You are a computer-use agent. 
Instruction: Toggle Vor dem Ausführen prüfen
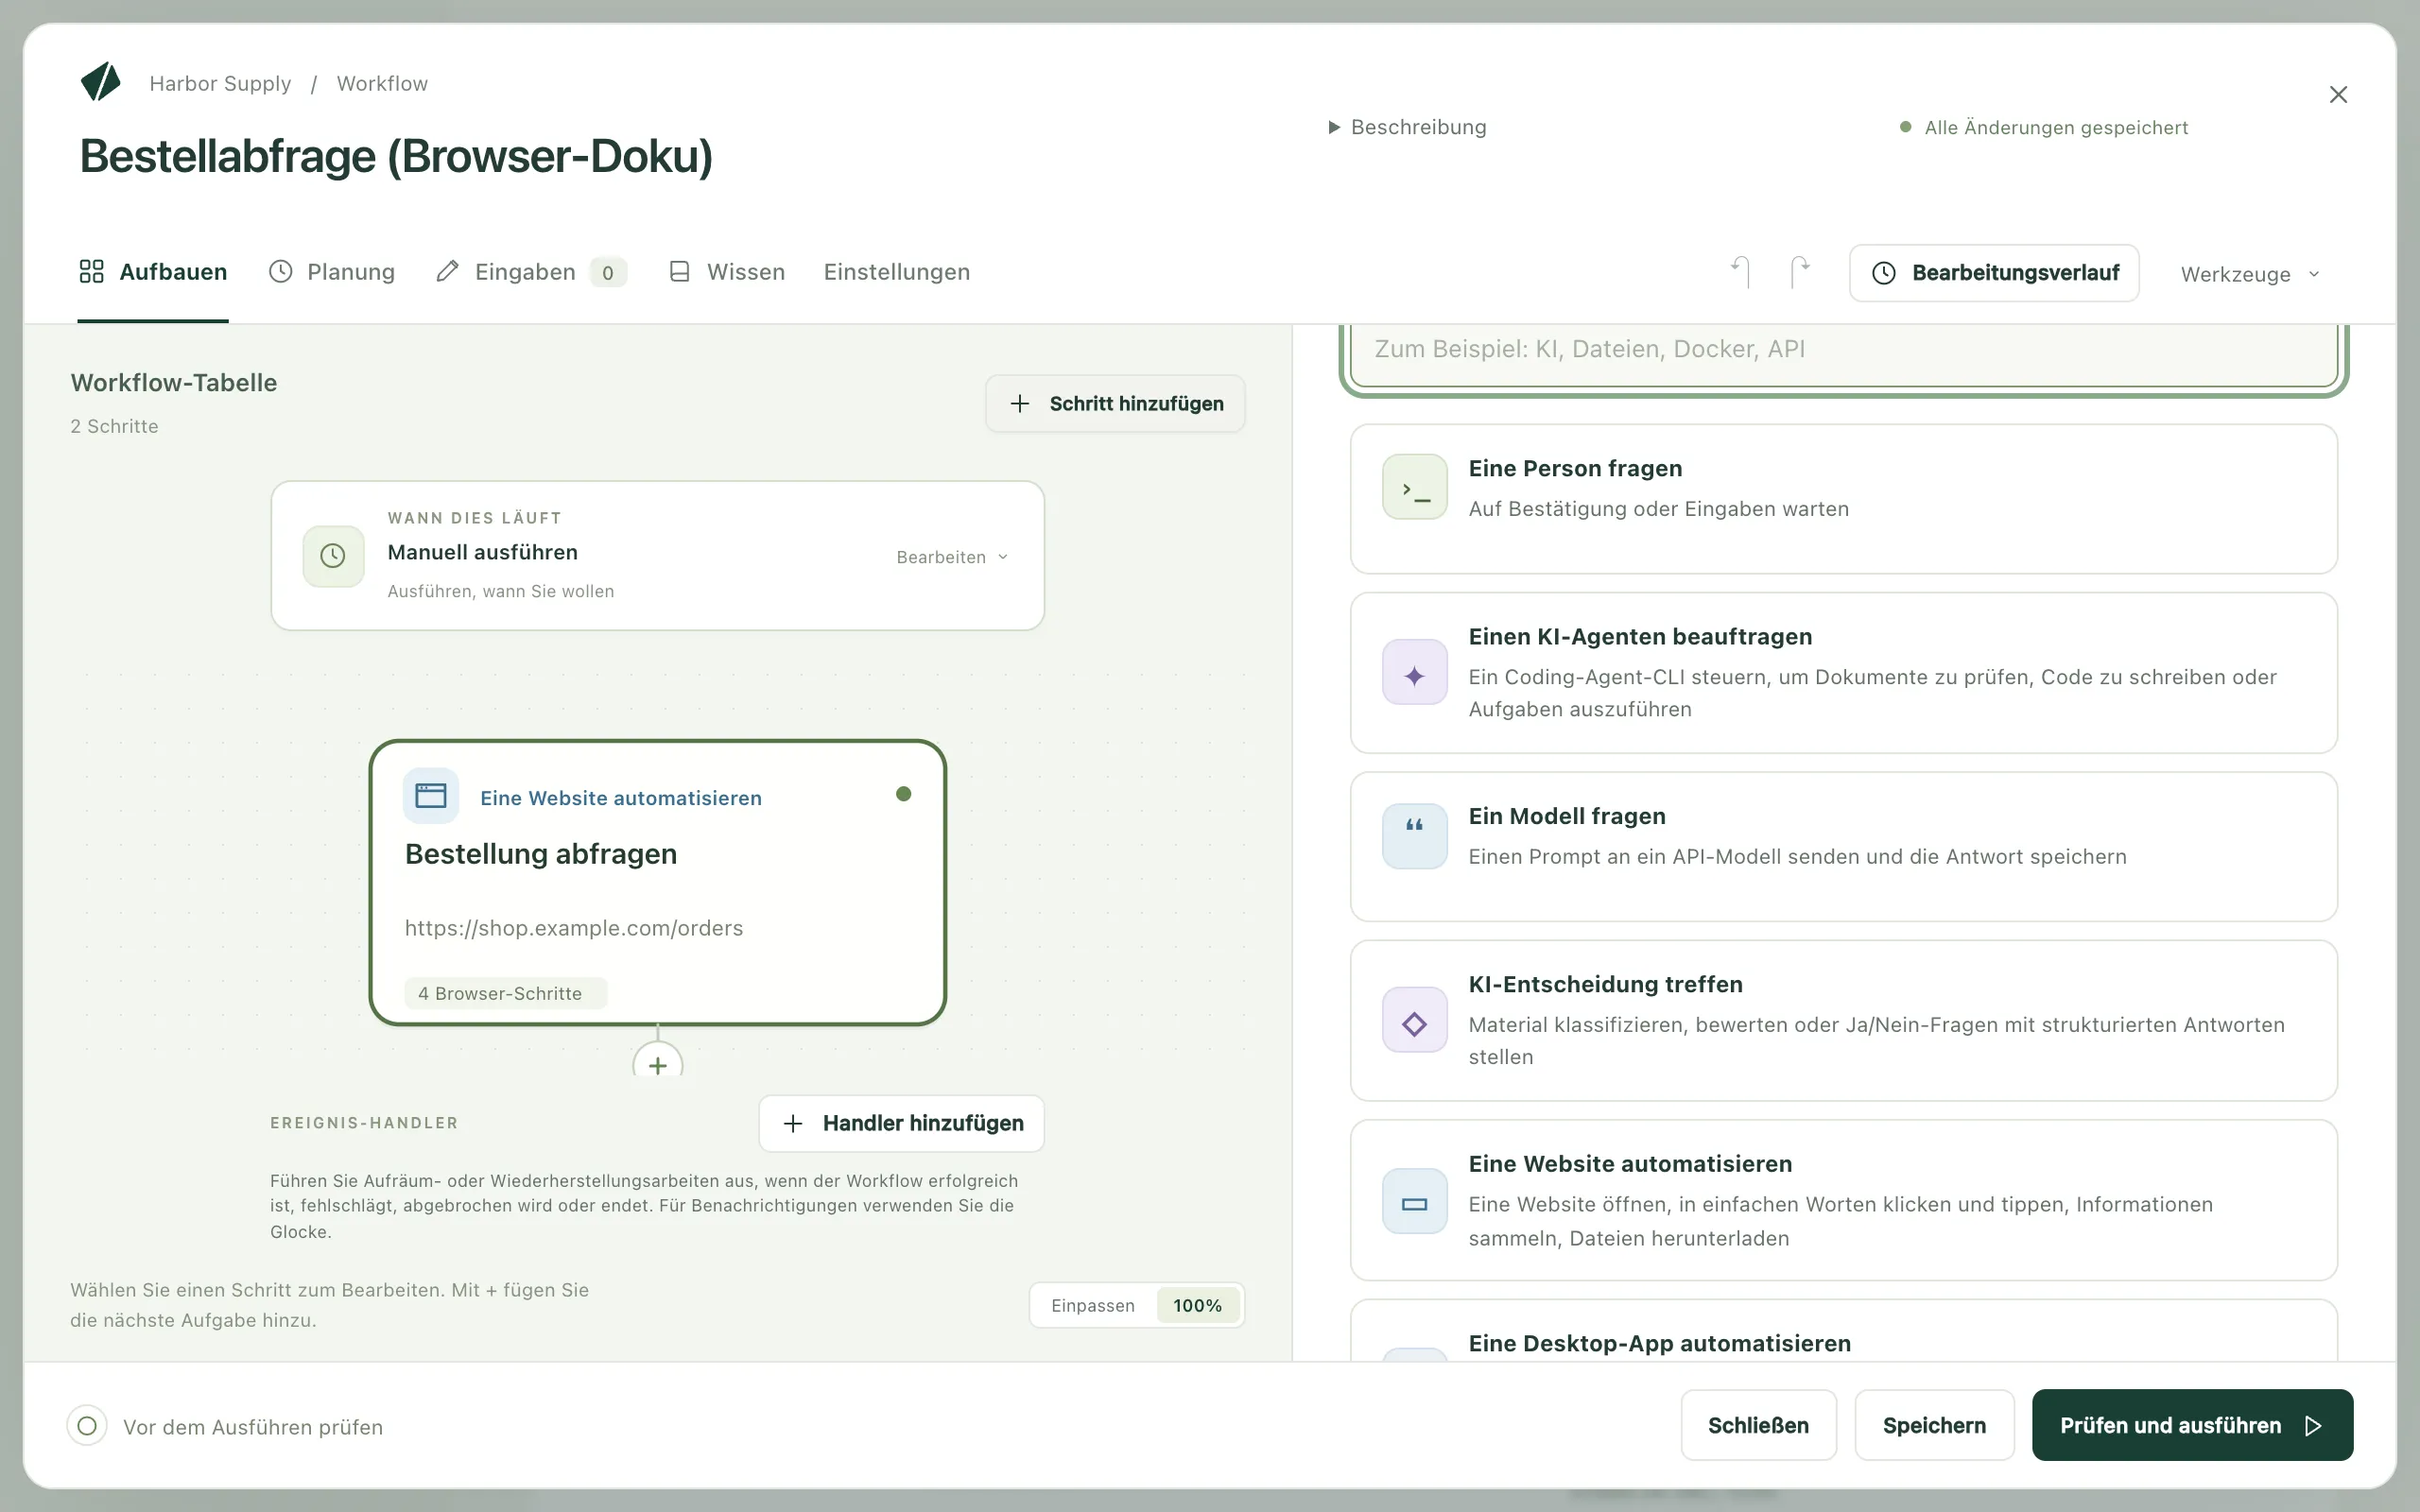pos(87,1425)
